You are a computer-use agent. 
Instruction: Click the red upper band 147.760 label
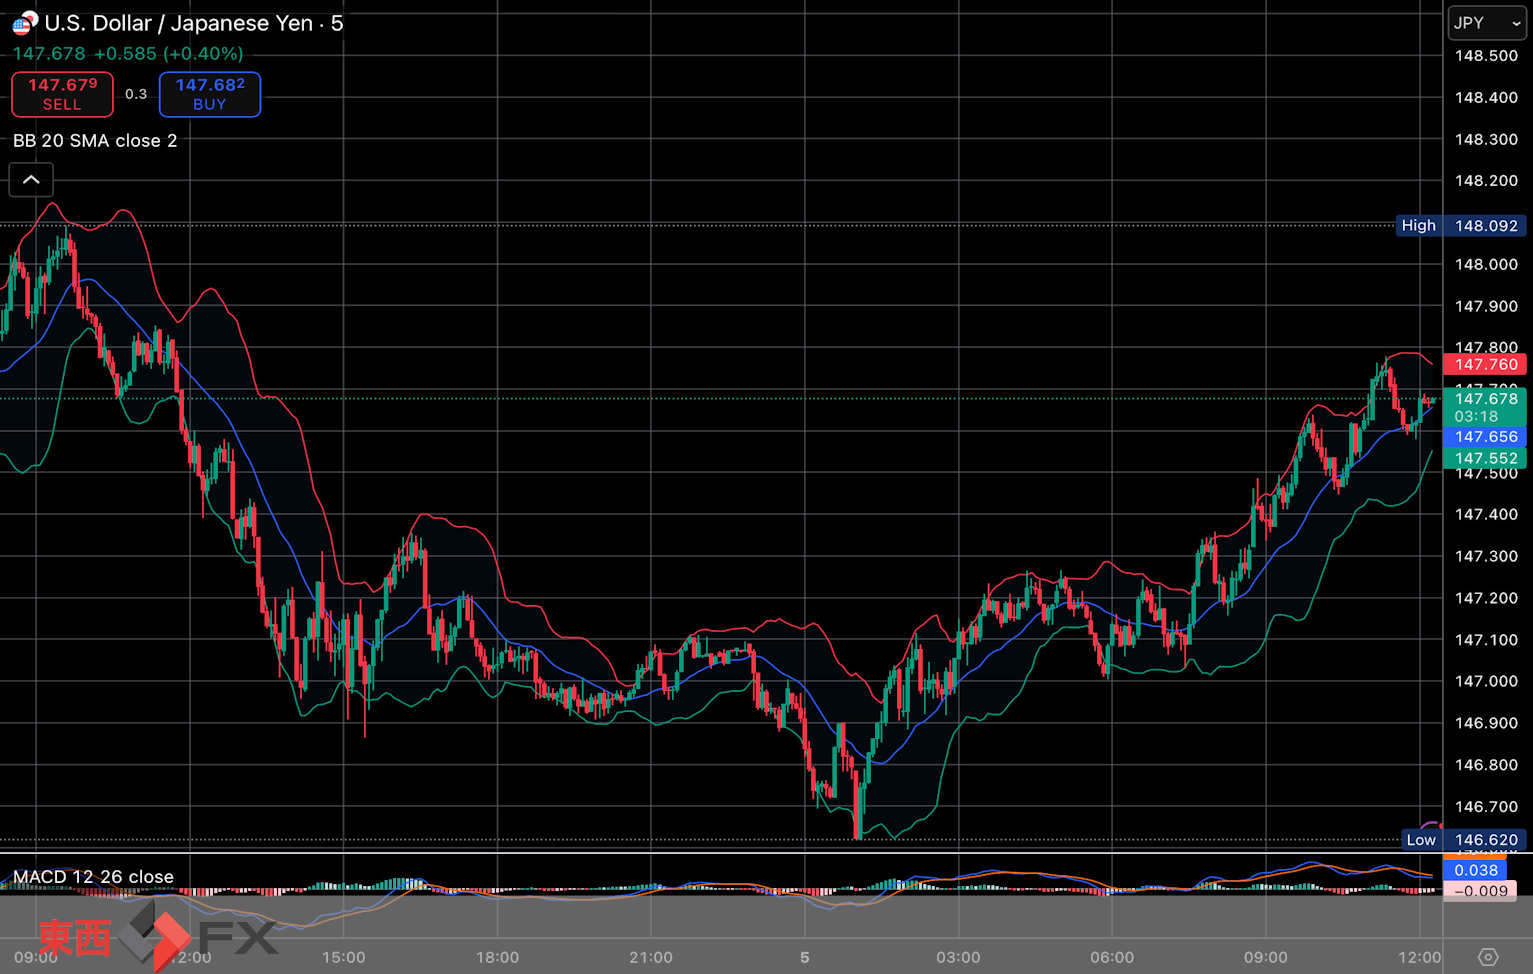(1485, 365)
